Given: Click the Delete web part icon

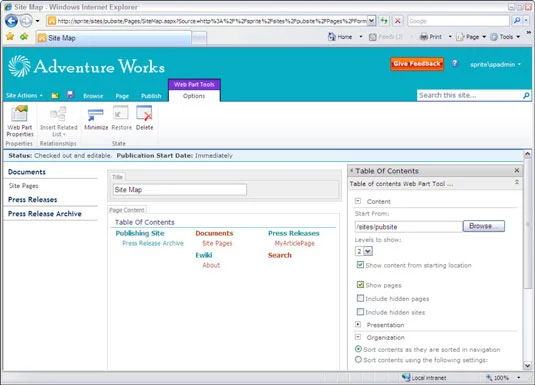Looking at the screenshot, I should 144,113.
